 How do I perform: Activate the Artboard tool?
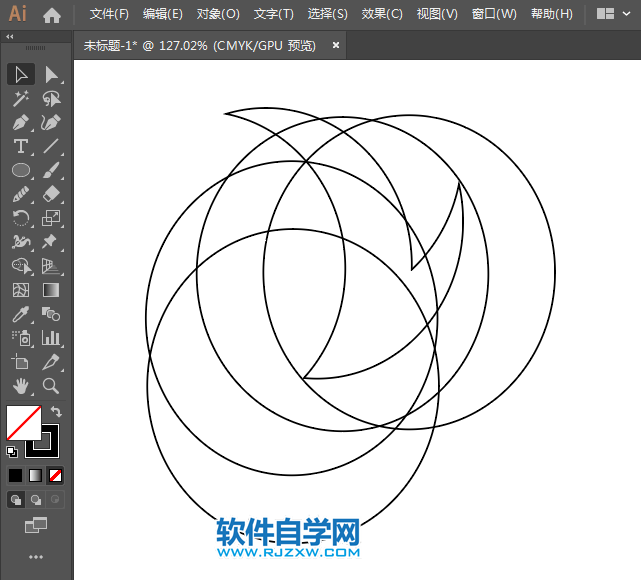coord(21,362)
